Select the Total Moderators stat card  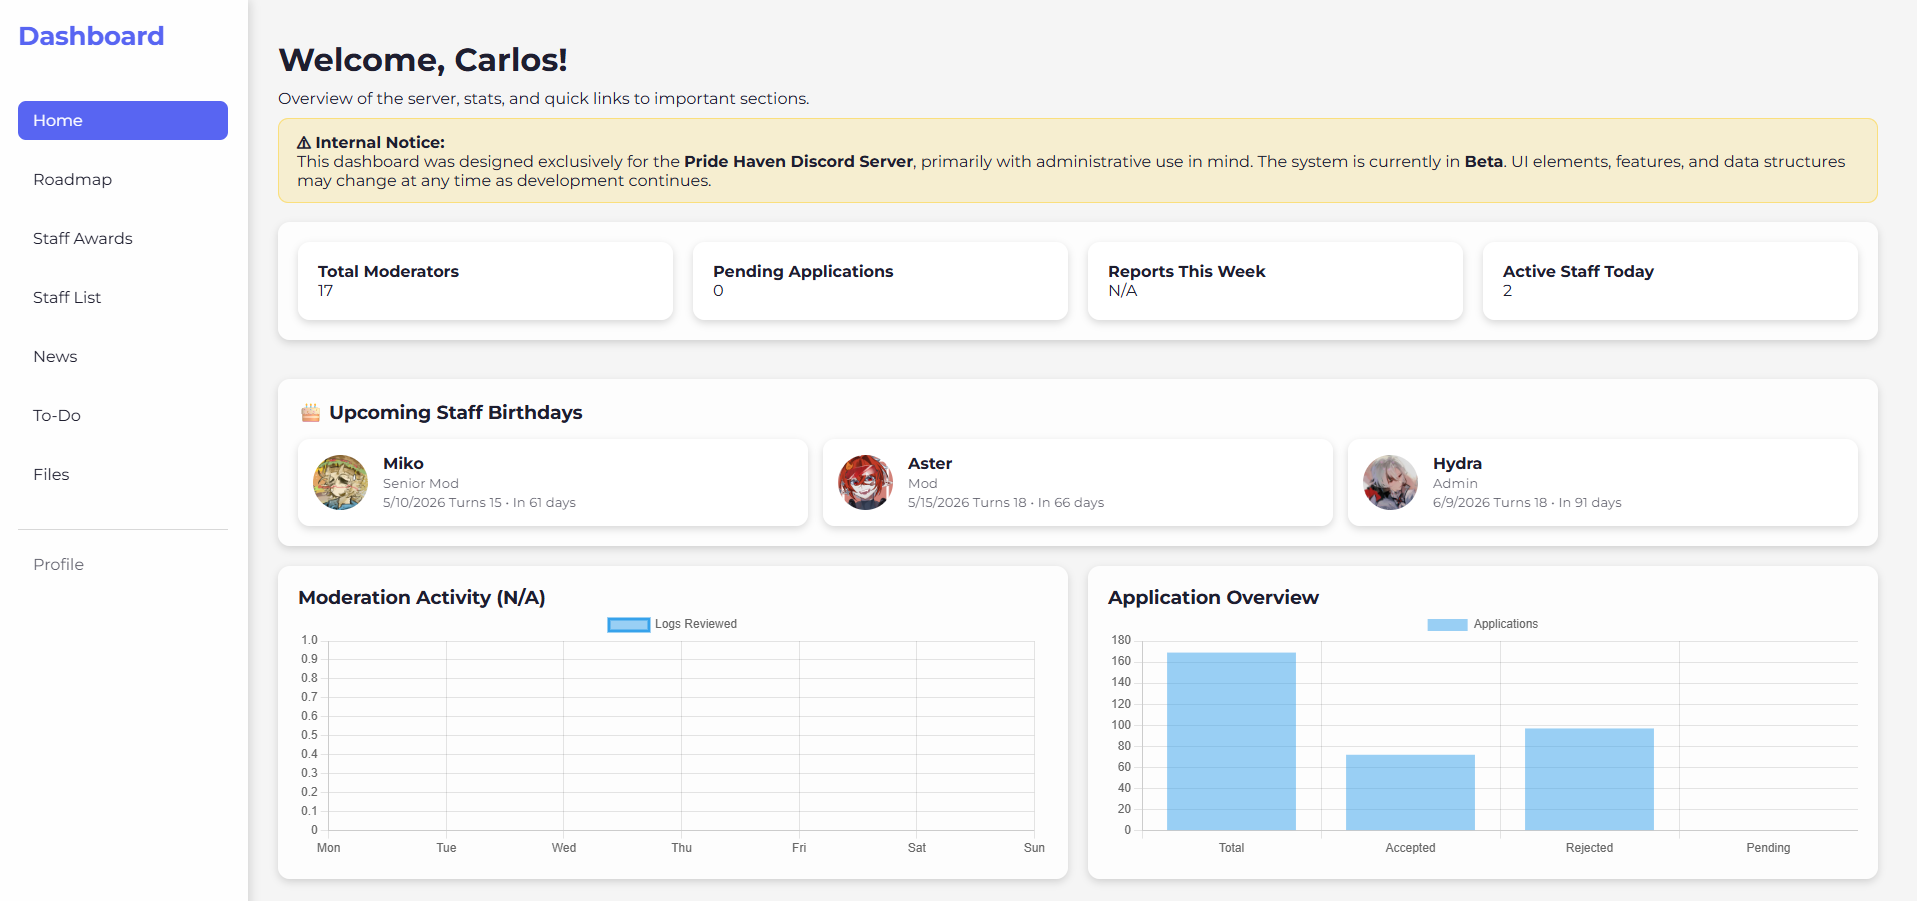485,281
